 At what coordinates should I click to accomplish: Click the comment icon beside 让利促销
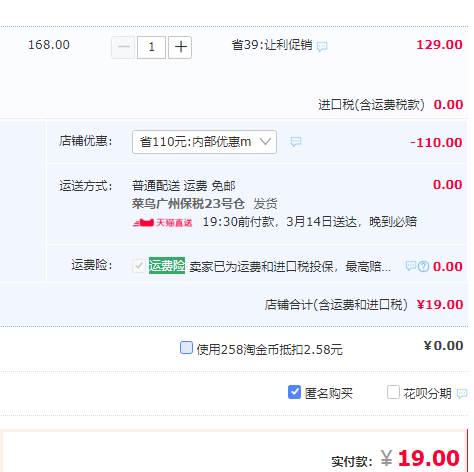[322, 46]
